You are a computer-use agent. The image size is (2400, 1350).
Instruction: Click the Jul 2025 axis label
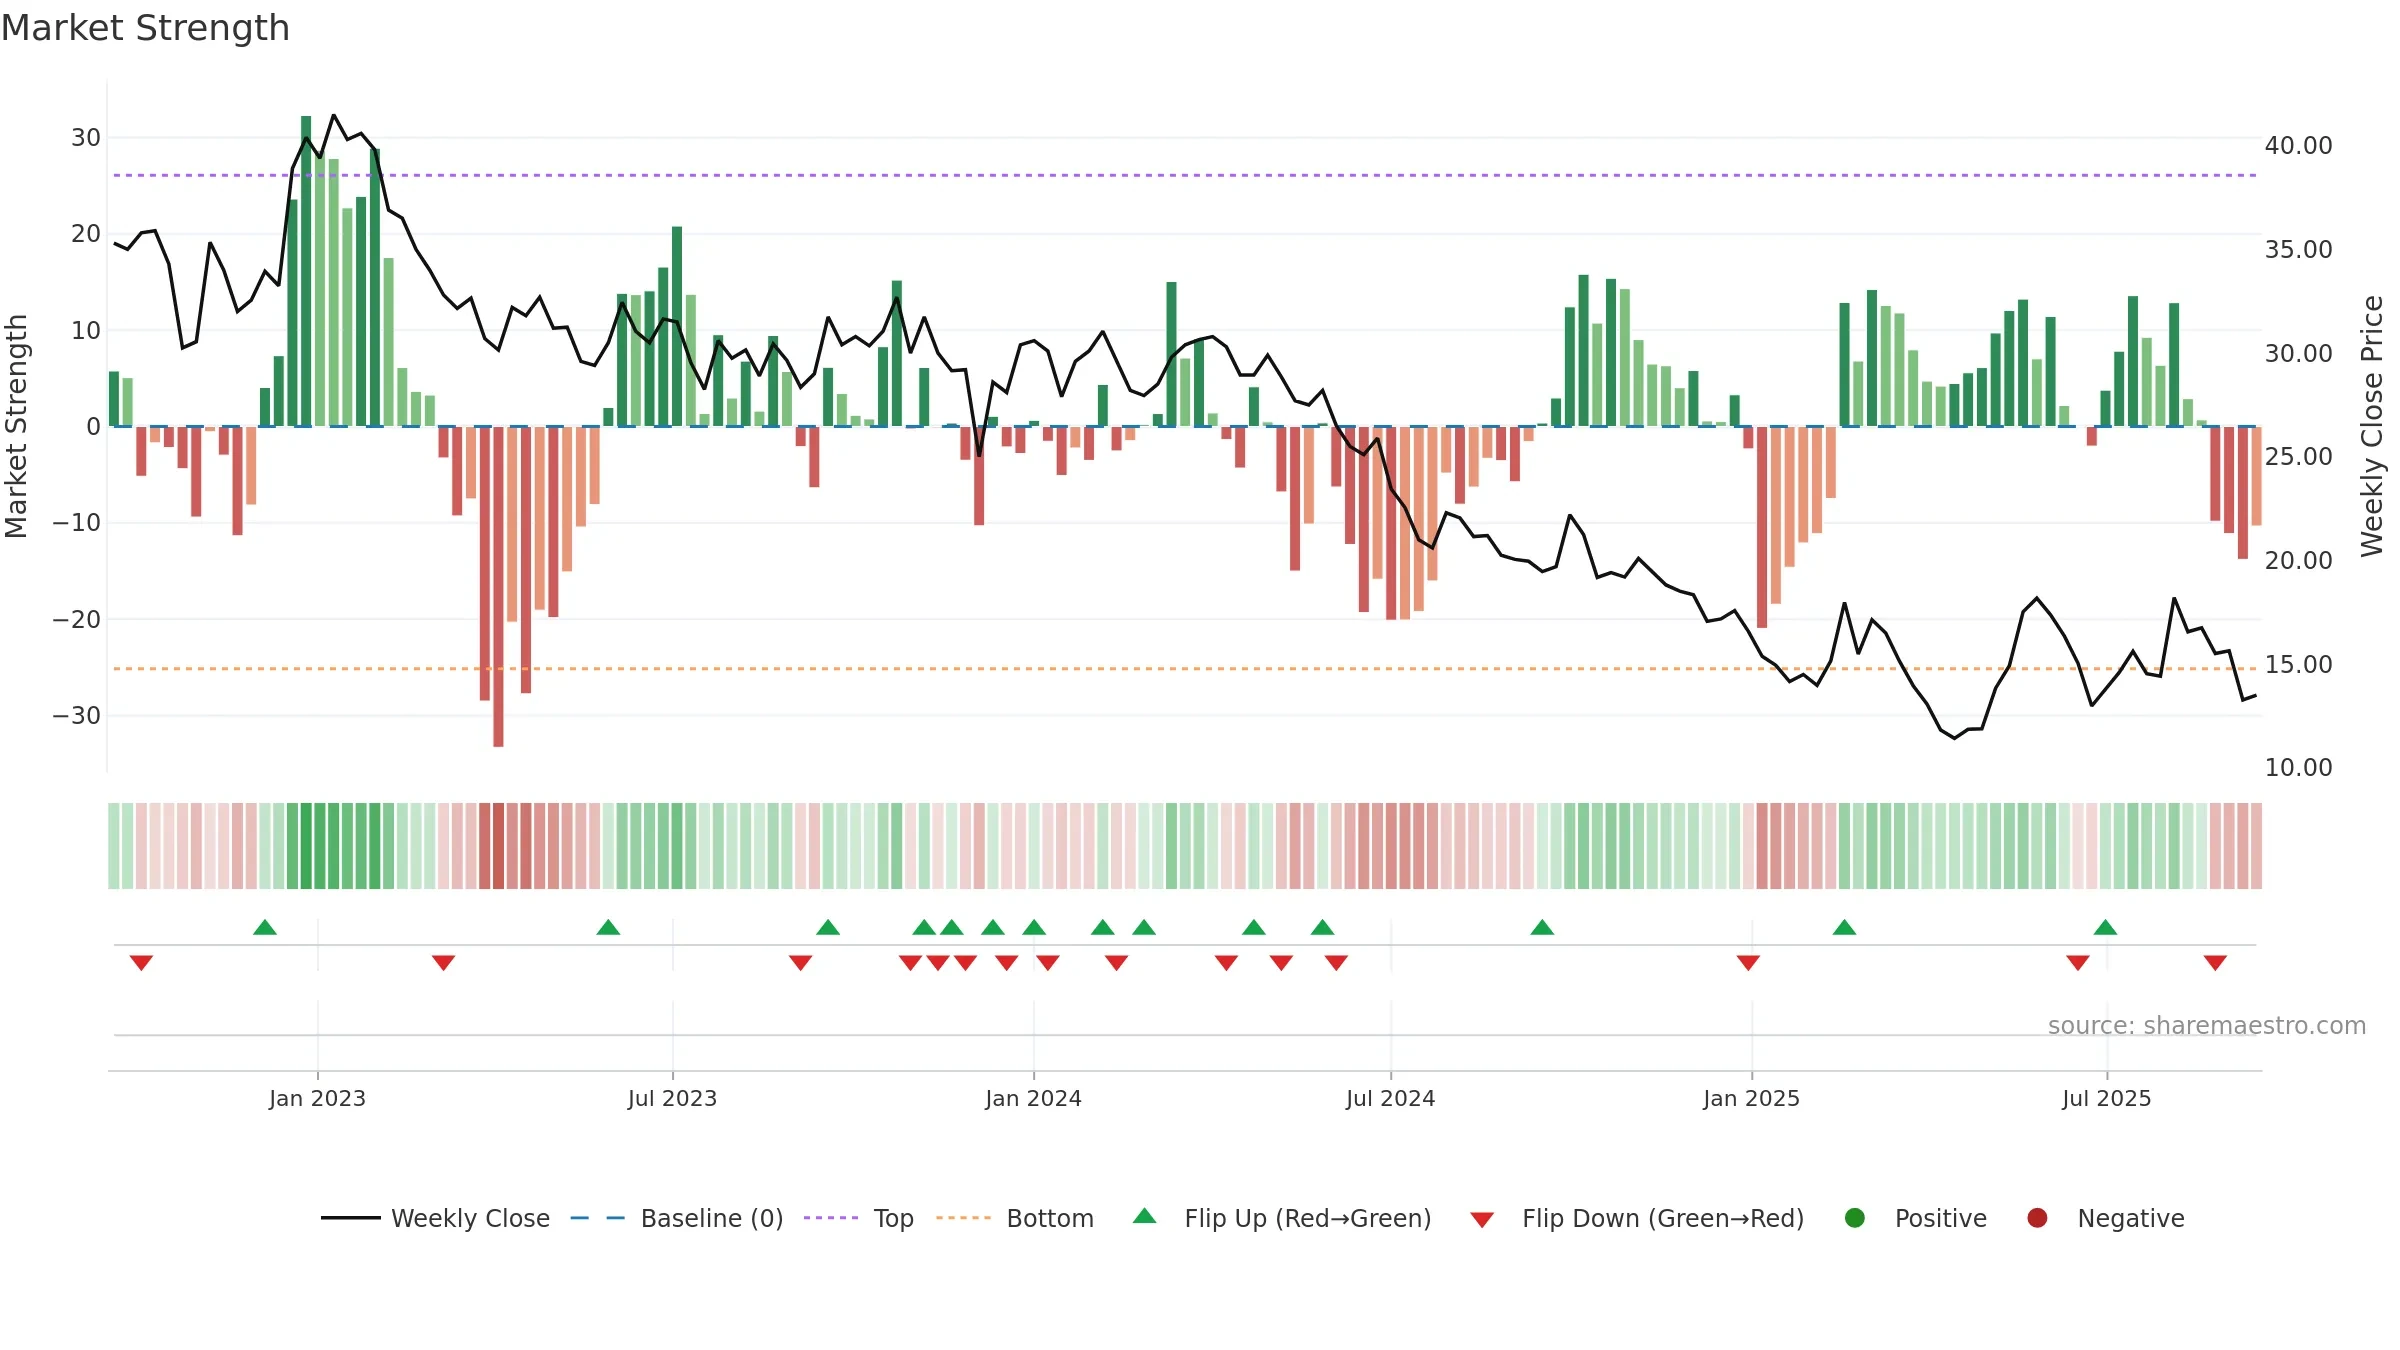tap(2106, 1098)
